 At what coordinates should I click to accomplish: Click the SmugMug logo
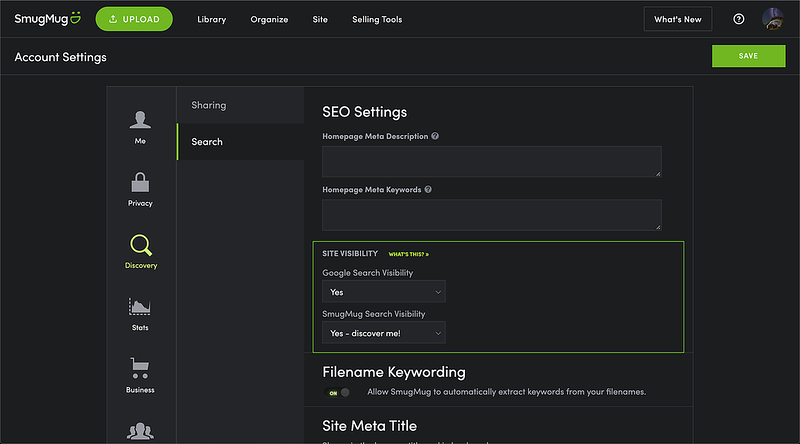(x=47, y=19)
